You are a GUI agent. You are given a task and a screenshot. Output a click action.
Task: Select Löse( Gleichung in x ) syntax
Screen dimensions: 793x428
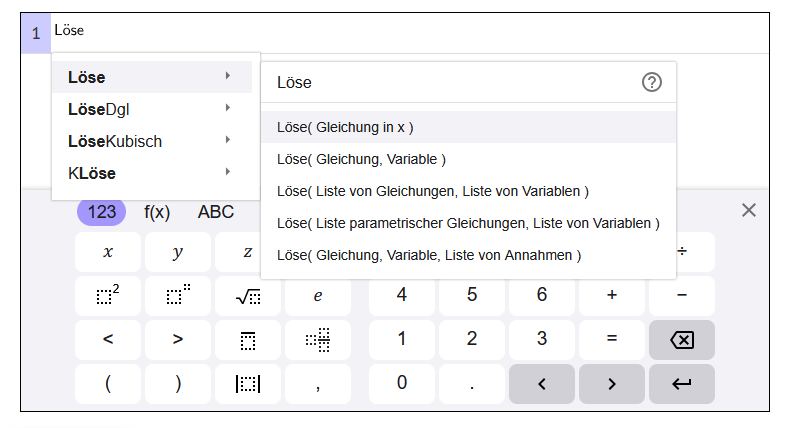click(345, 127)
